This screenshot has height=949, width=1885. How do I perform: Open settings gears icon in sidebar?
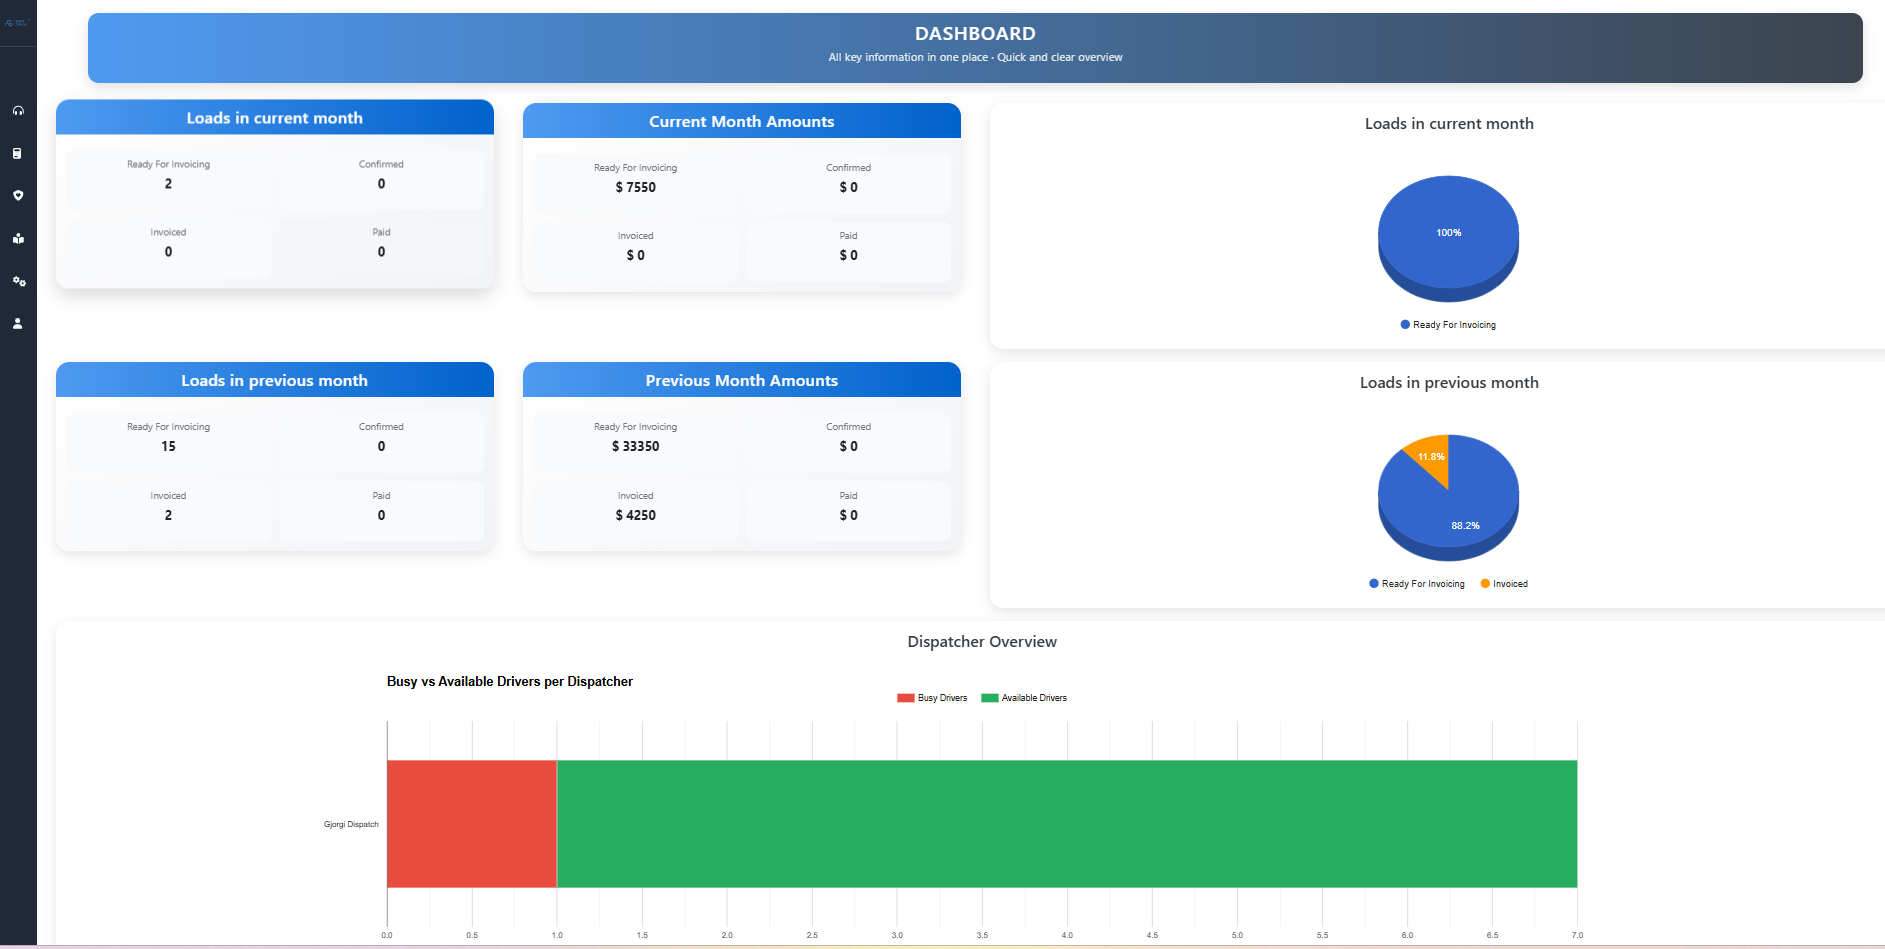pyautogui.click(x=18, y=281)
